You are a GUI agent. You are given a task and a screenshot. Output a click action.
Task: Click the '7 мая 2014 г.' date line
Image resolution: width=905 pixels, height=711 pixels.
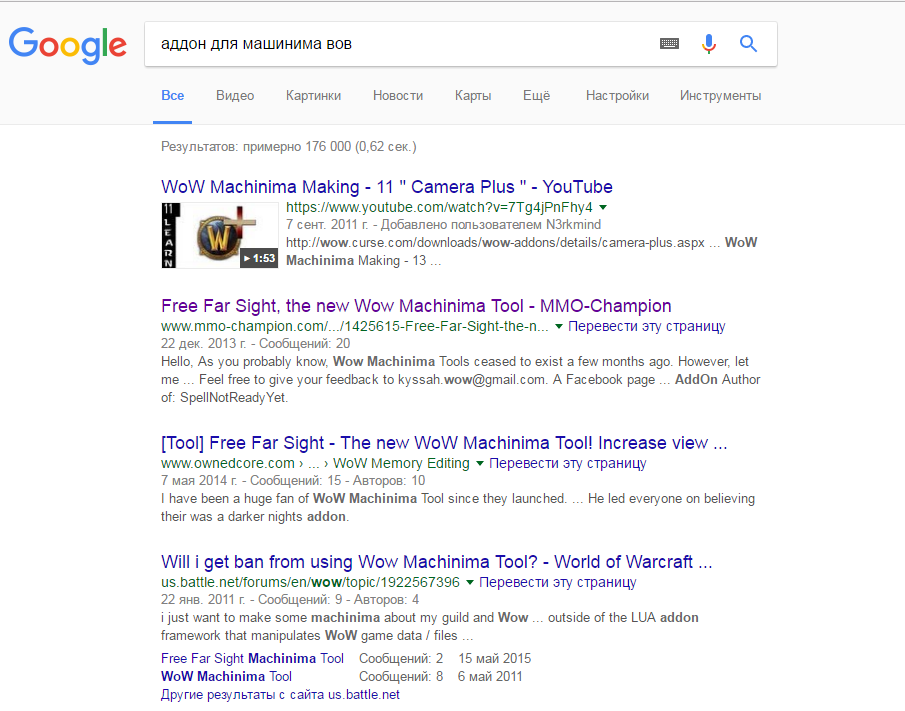293,481
